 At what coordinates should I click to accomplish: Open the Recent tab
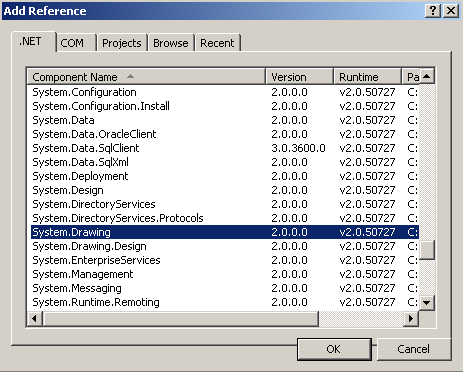coord(217,43)
